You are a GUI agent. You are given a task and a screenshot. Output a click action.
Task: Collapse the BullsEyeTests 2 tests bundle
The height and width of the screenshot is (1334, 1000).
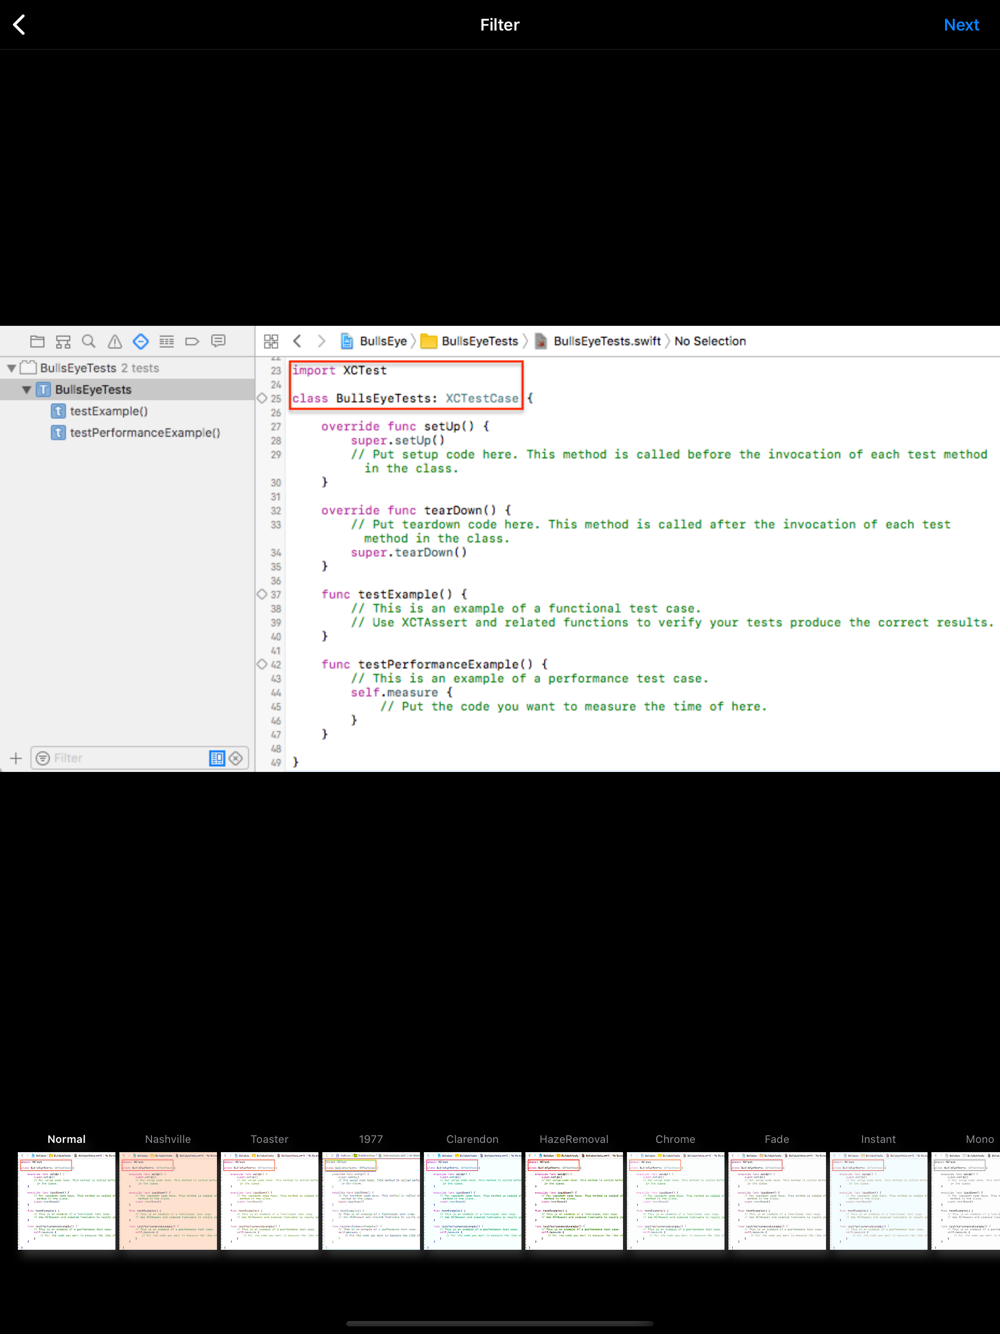[x=11, y=368]
